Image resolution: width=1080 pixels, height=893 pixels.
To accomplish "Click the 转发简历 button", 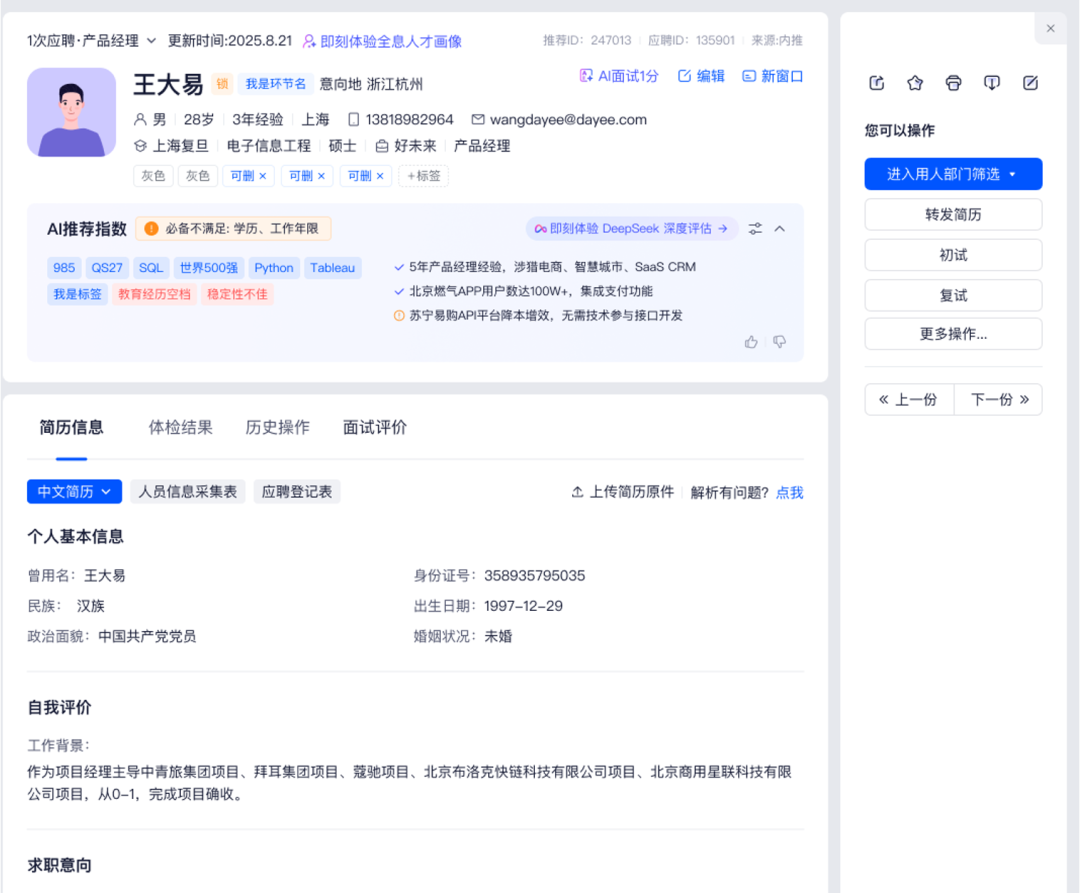I will click(953, 215).
